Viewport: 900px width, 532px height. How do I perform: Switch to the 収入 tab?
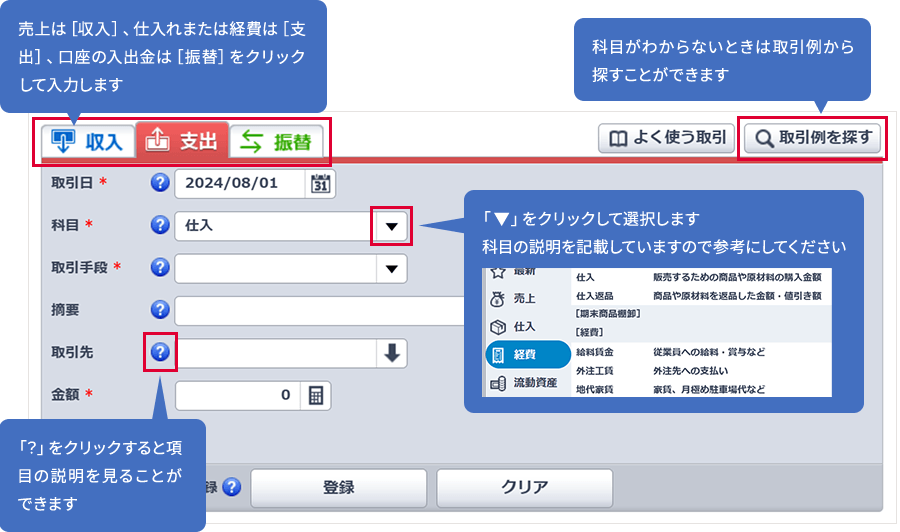coord(88,141)
